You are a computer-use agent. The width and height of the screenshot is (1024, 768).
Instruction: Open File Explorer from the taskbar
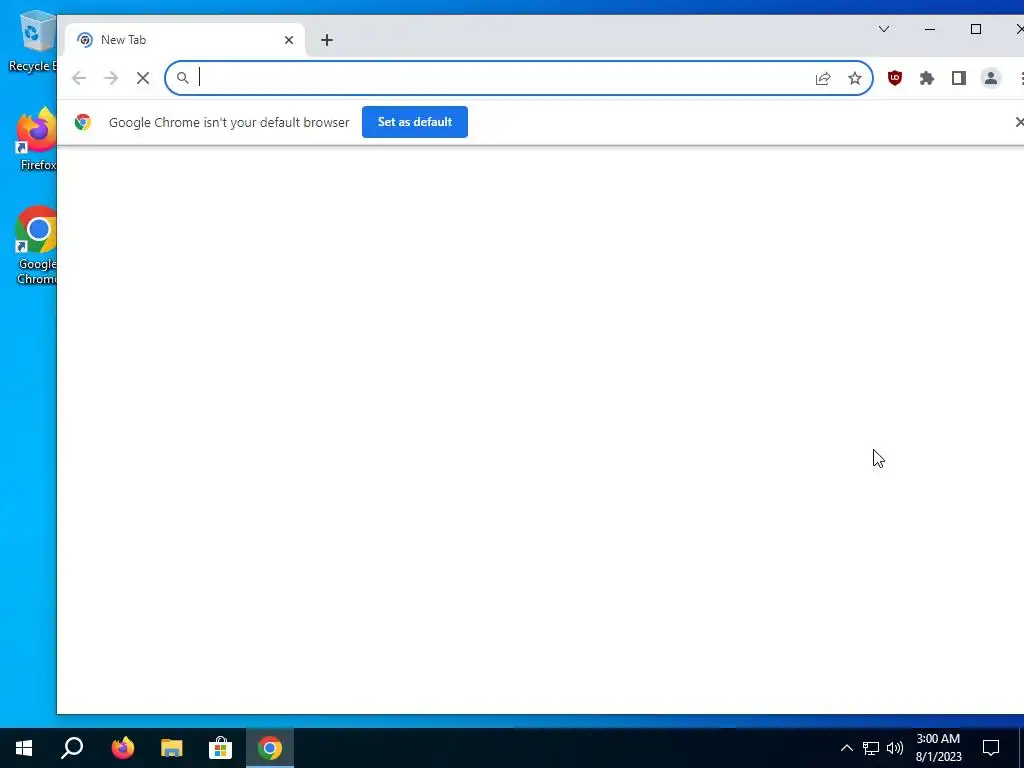172,748
